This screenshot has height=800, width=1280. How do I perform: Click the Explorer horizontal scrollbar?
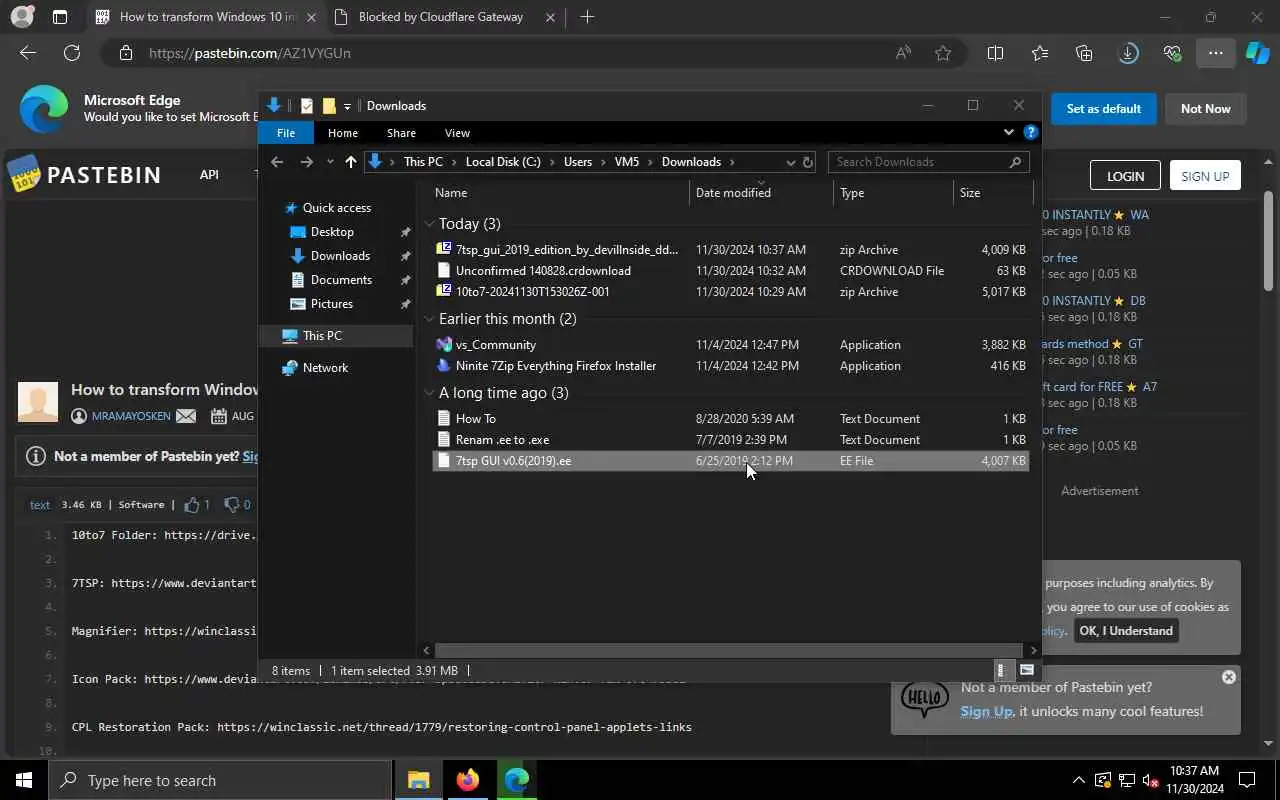pos(729,650)
